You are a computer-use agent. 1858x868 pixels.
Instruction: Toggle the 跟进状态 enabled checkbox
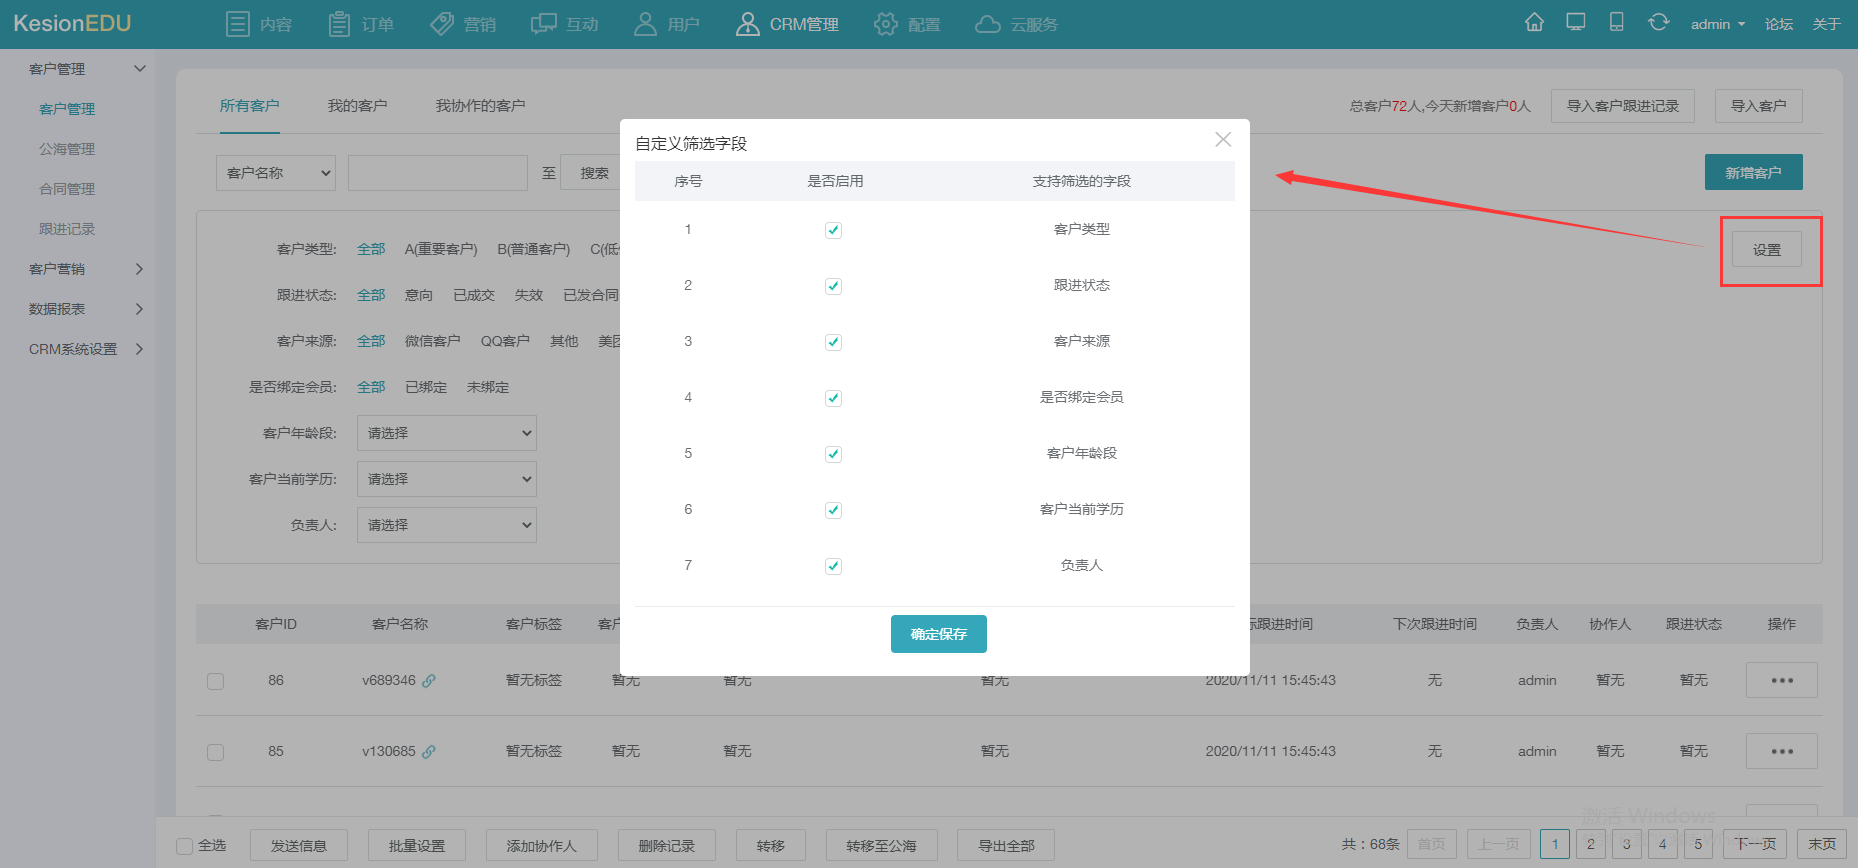833,286
